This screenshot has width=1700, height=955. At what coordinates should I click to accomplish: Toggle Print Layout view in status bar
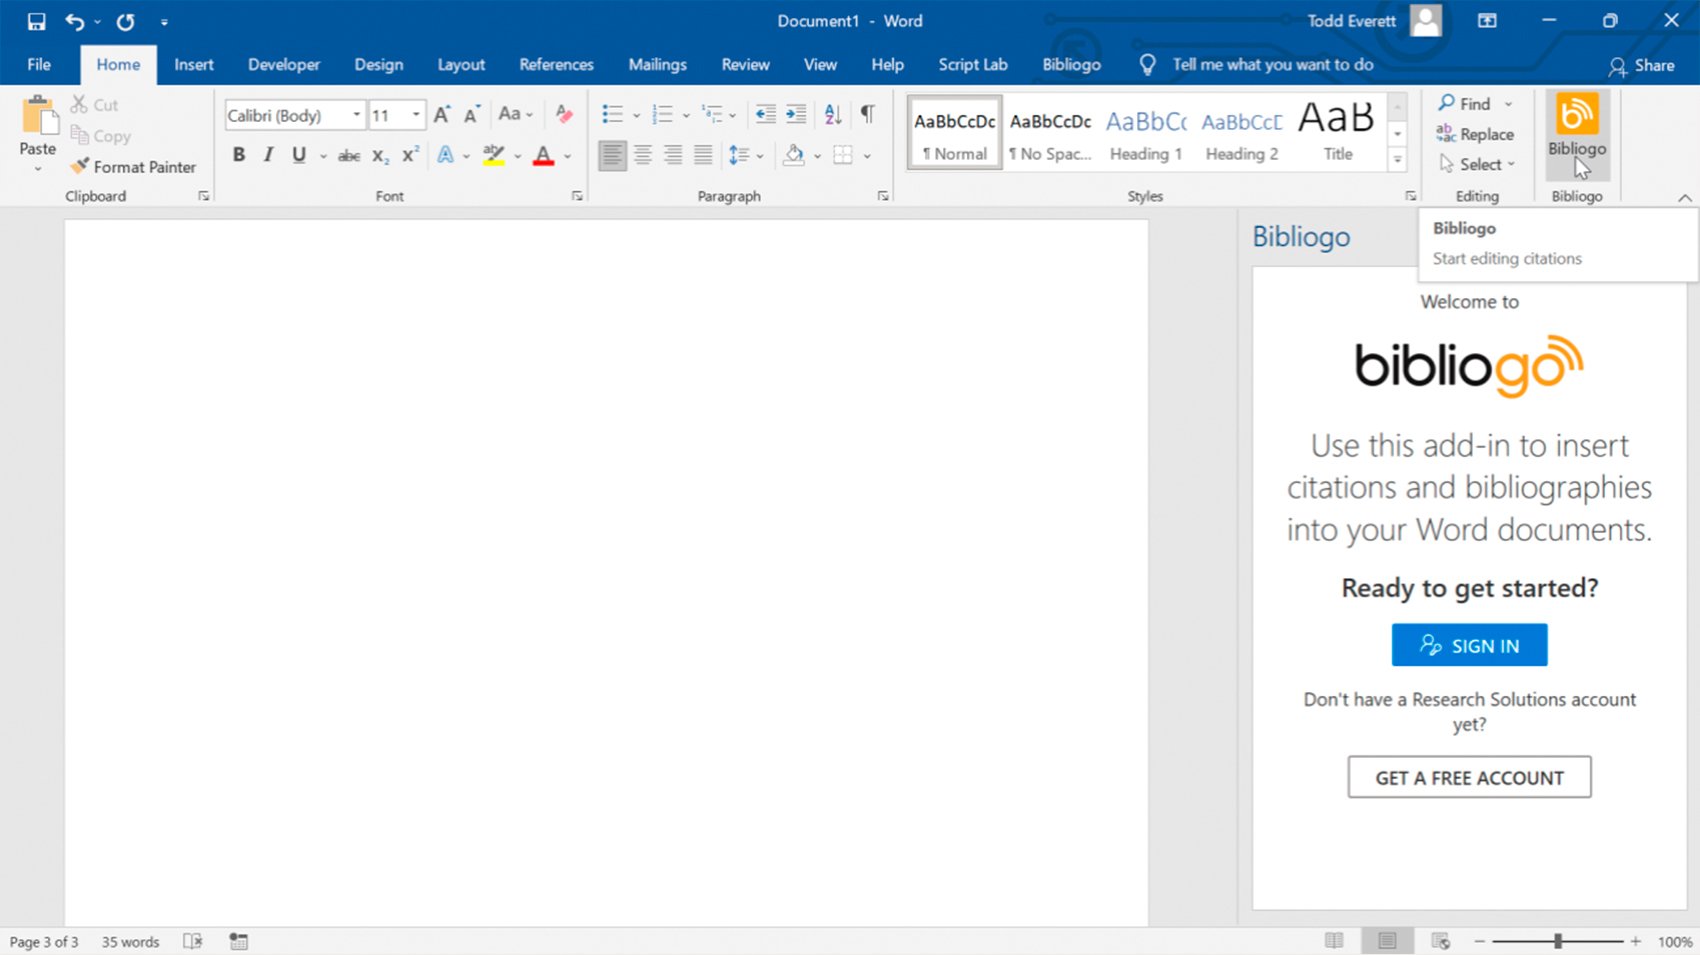coord(1387,941)
